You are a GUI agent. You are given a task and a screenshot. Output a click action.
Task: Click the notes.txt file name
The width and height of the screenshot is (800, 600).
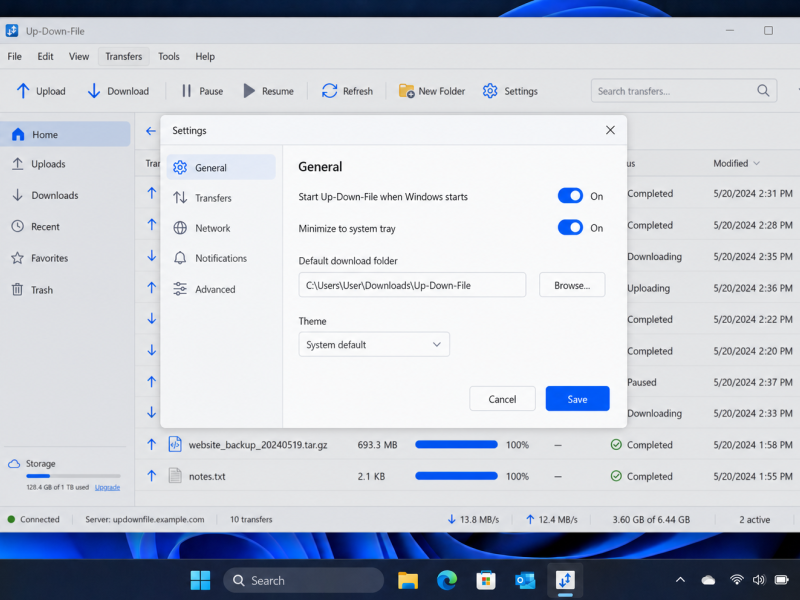click(207, 477)
